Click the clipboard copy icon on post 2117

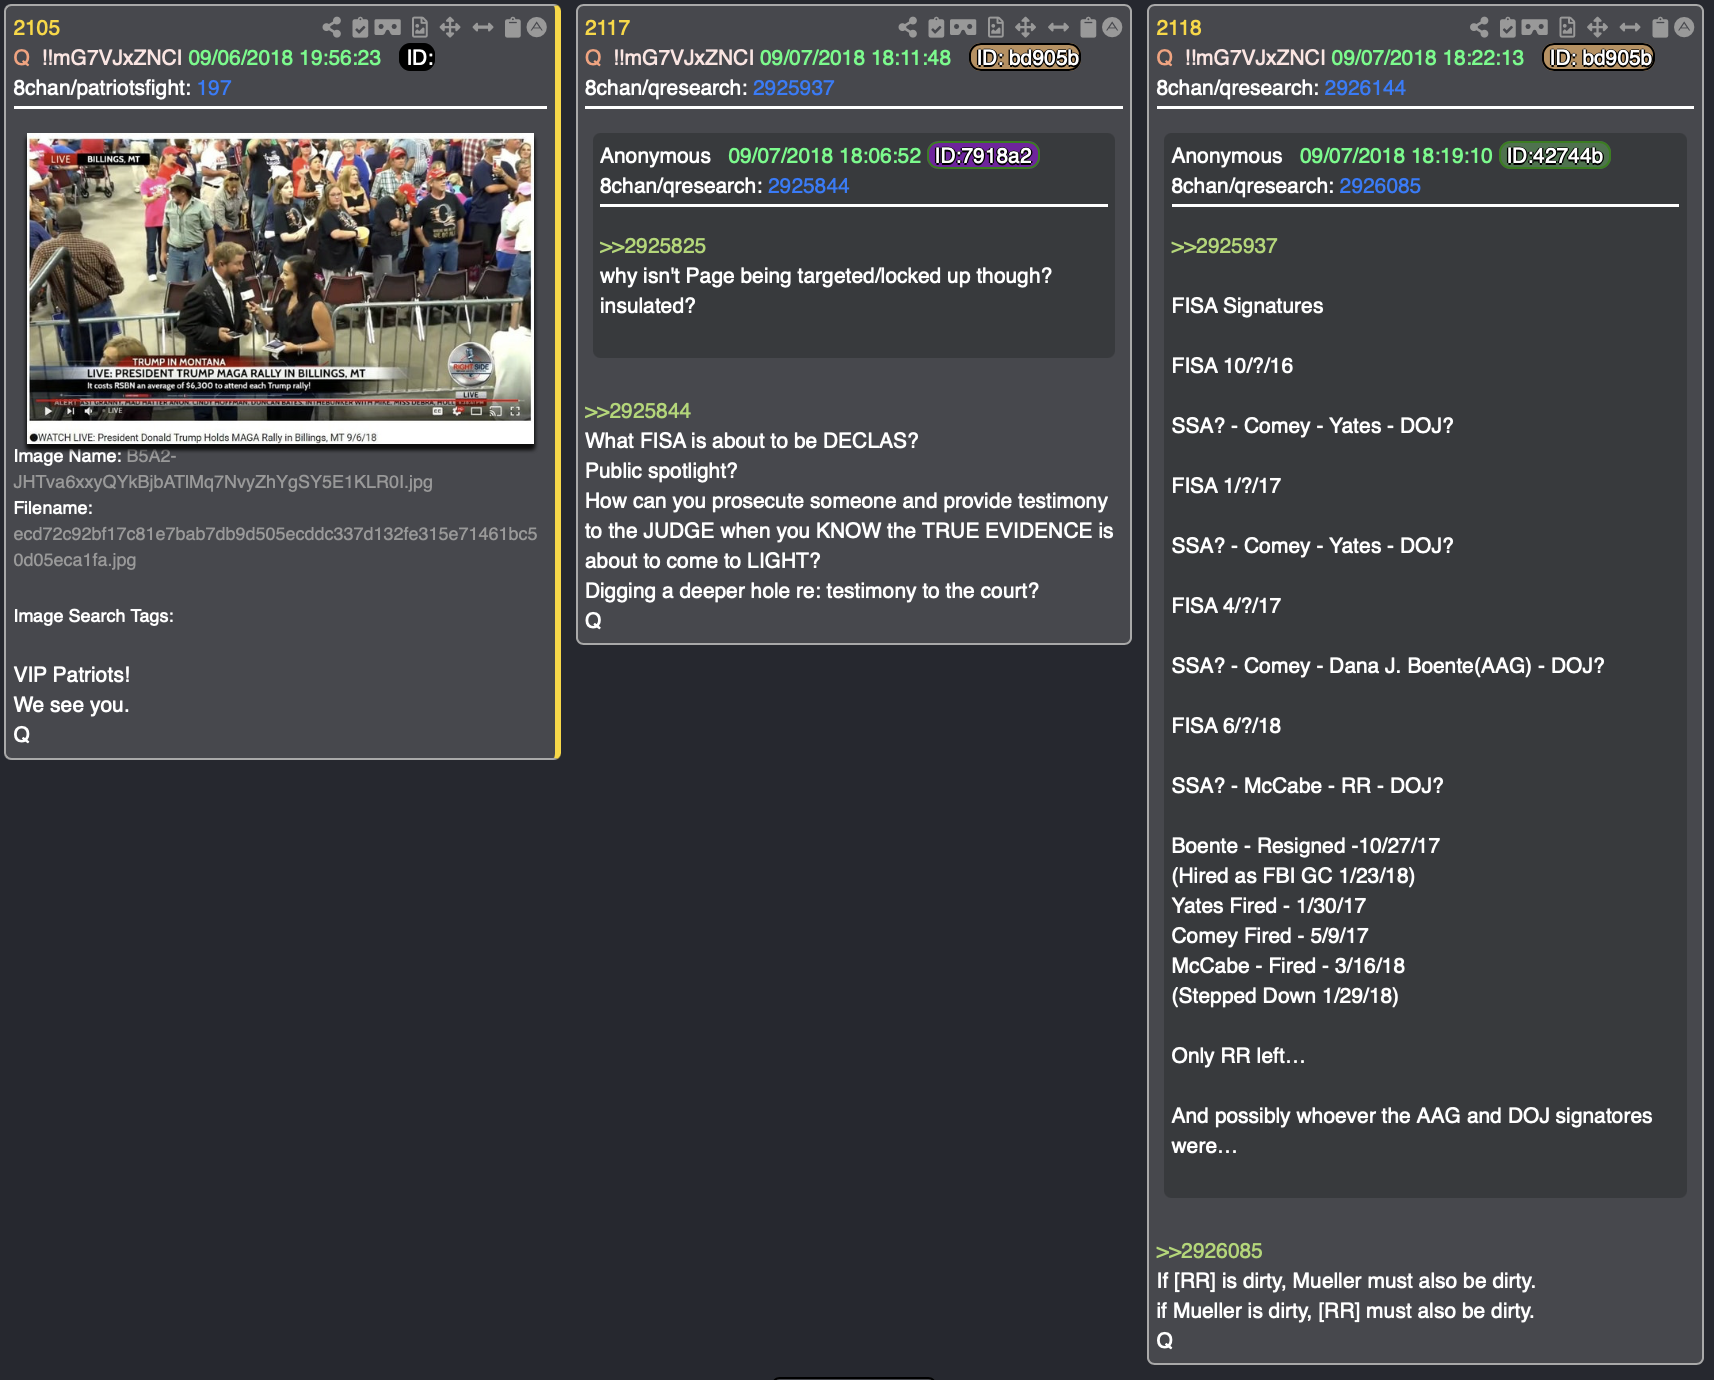(x=1089, y=28)
